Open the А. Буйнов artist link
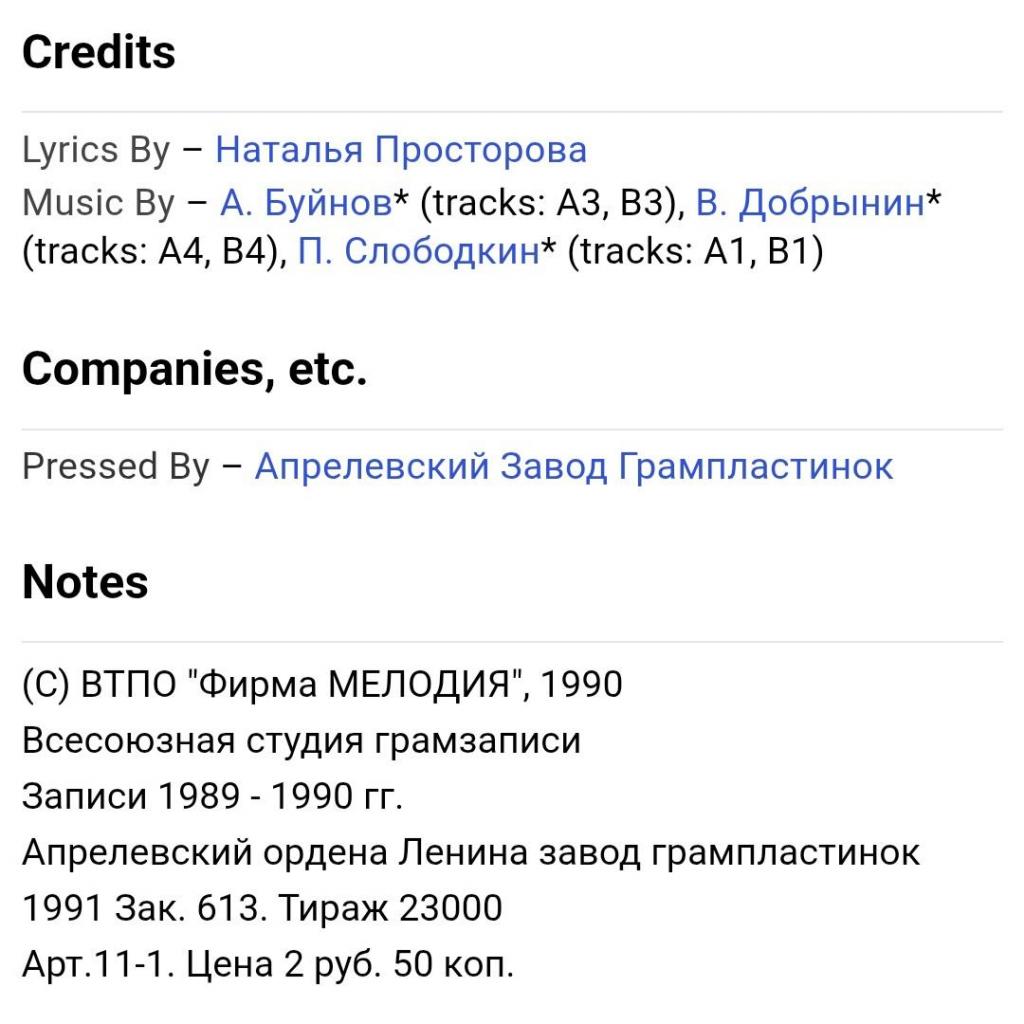The width and height of the screenshot is (1024, 1024). (x=305, y=203)
